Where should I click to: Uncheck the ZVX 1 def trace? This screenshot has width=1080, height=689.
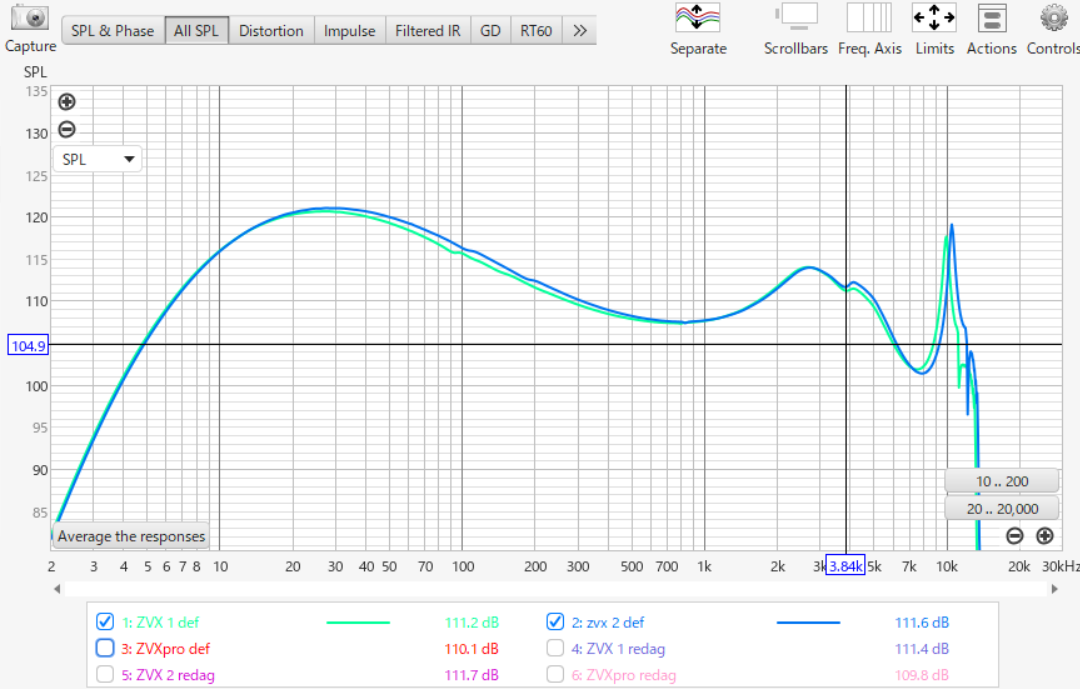coord(105,621)
